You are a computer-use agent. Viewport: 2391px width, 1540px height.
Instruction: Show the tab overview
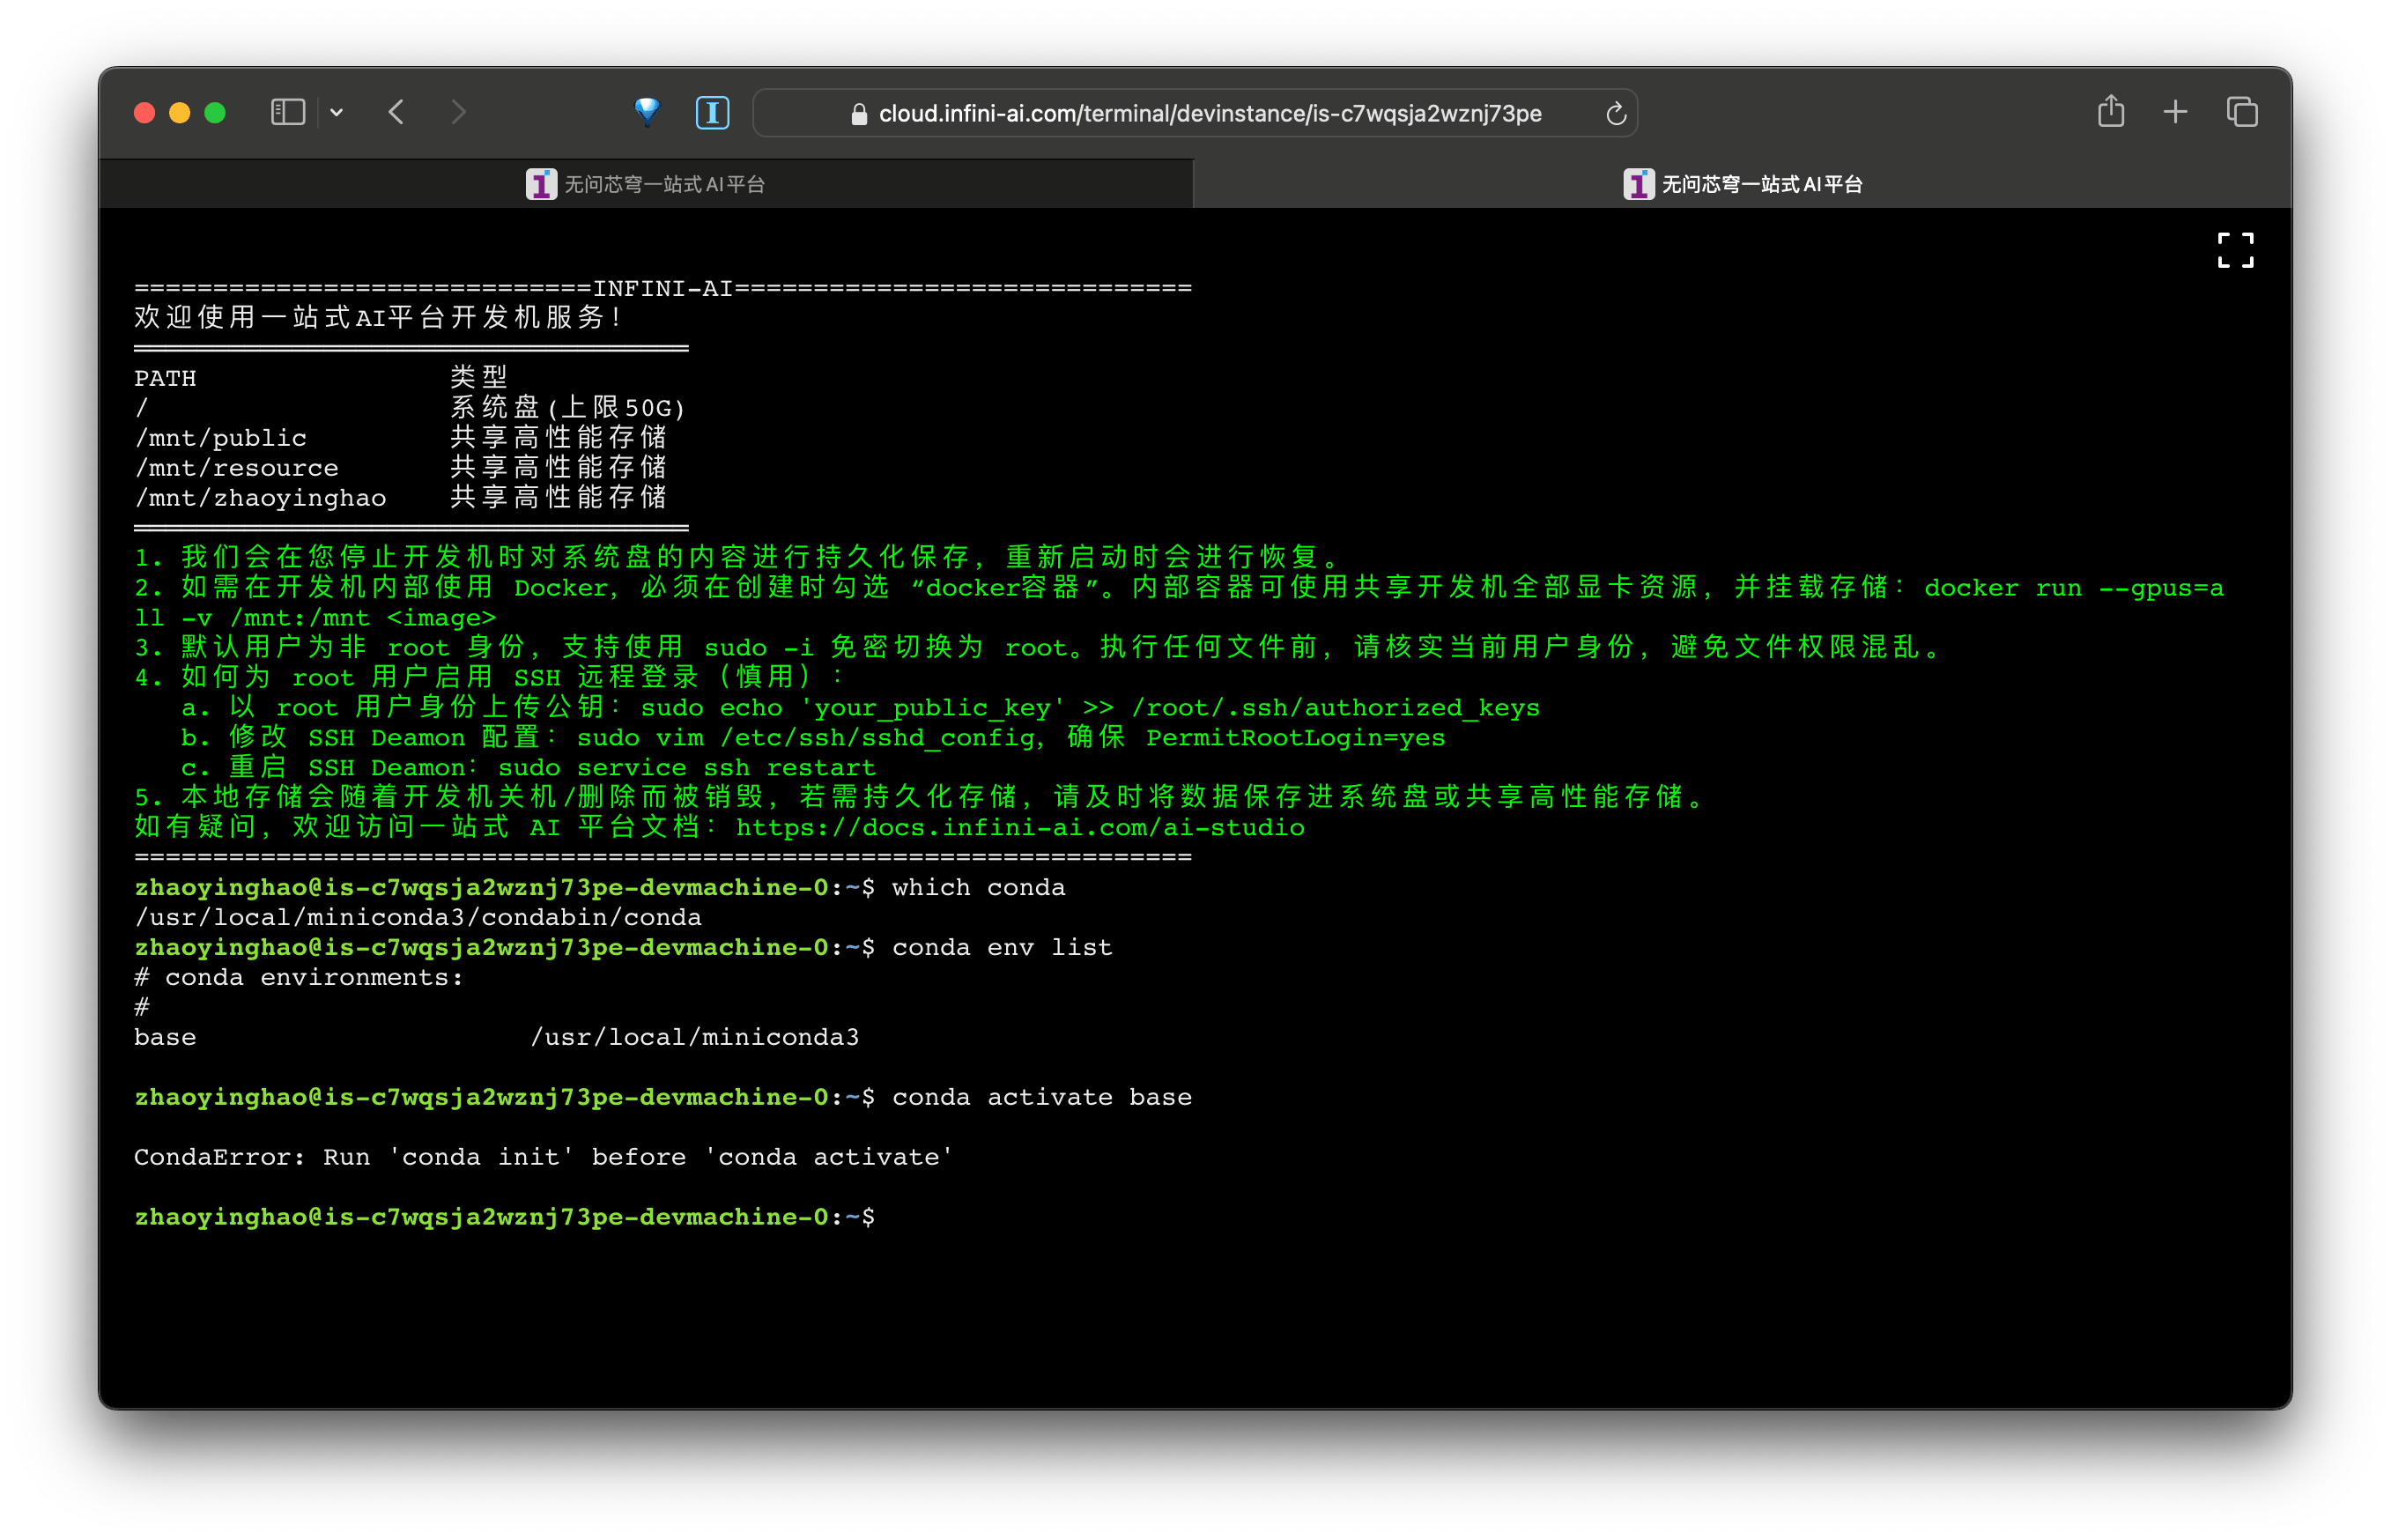(x=2242, y=112)
